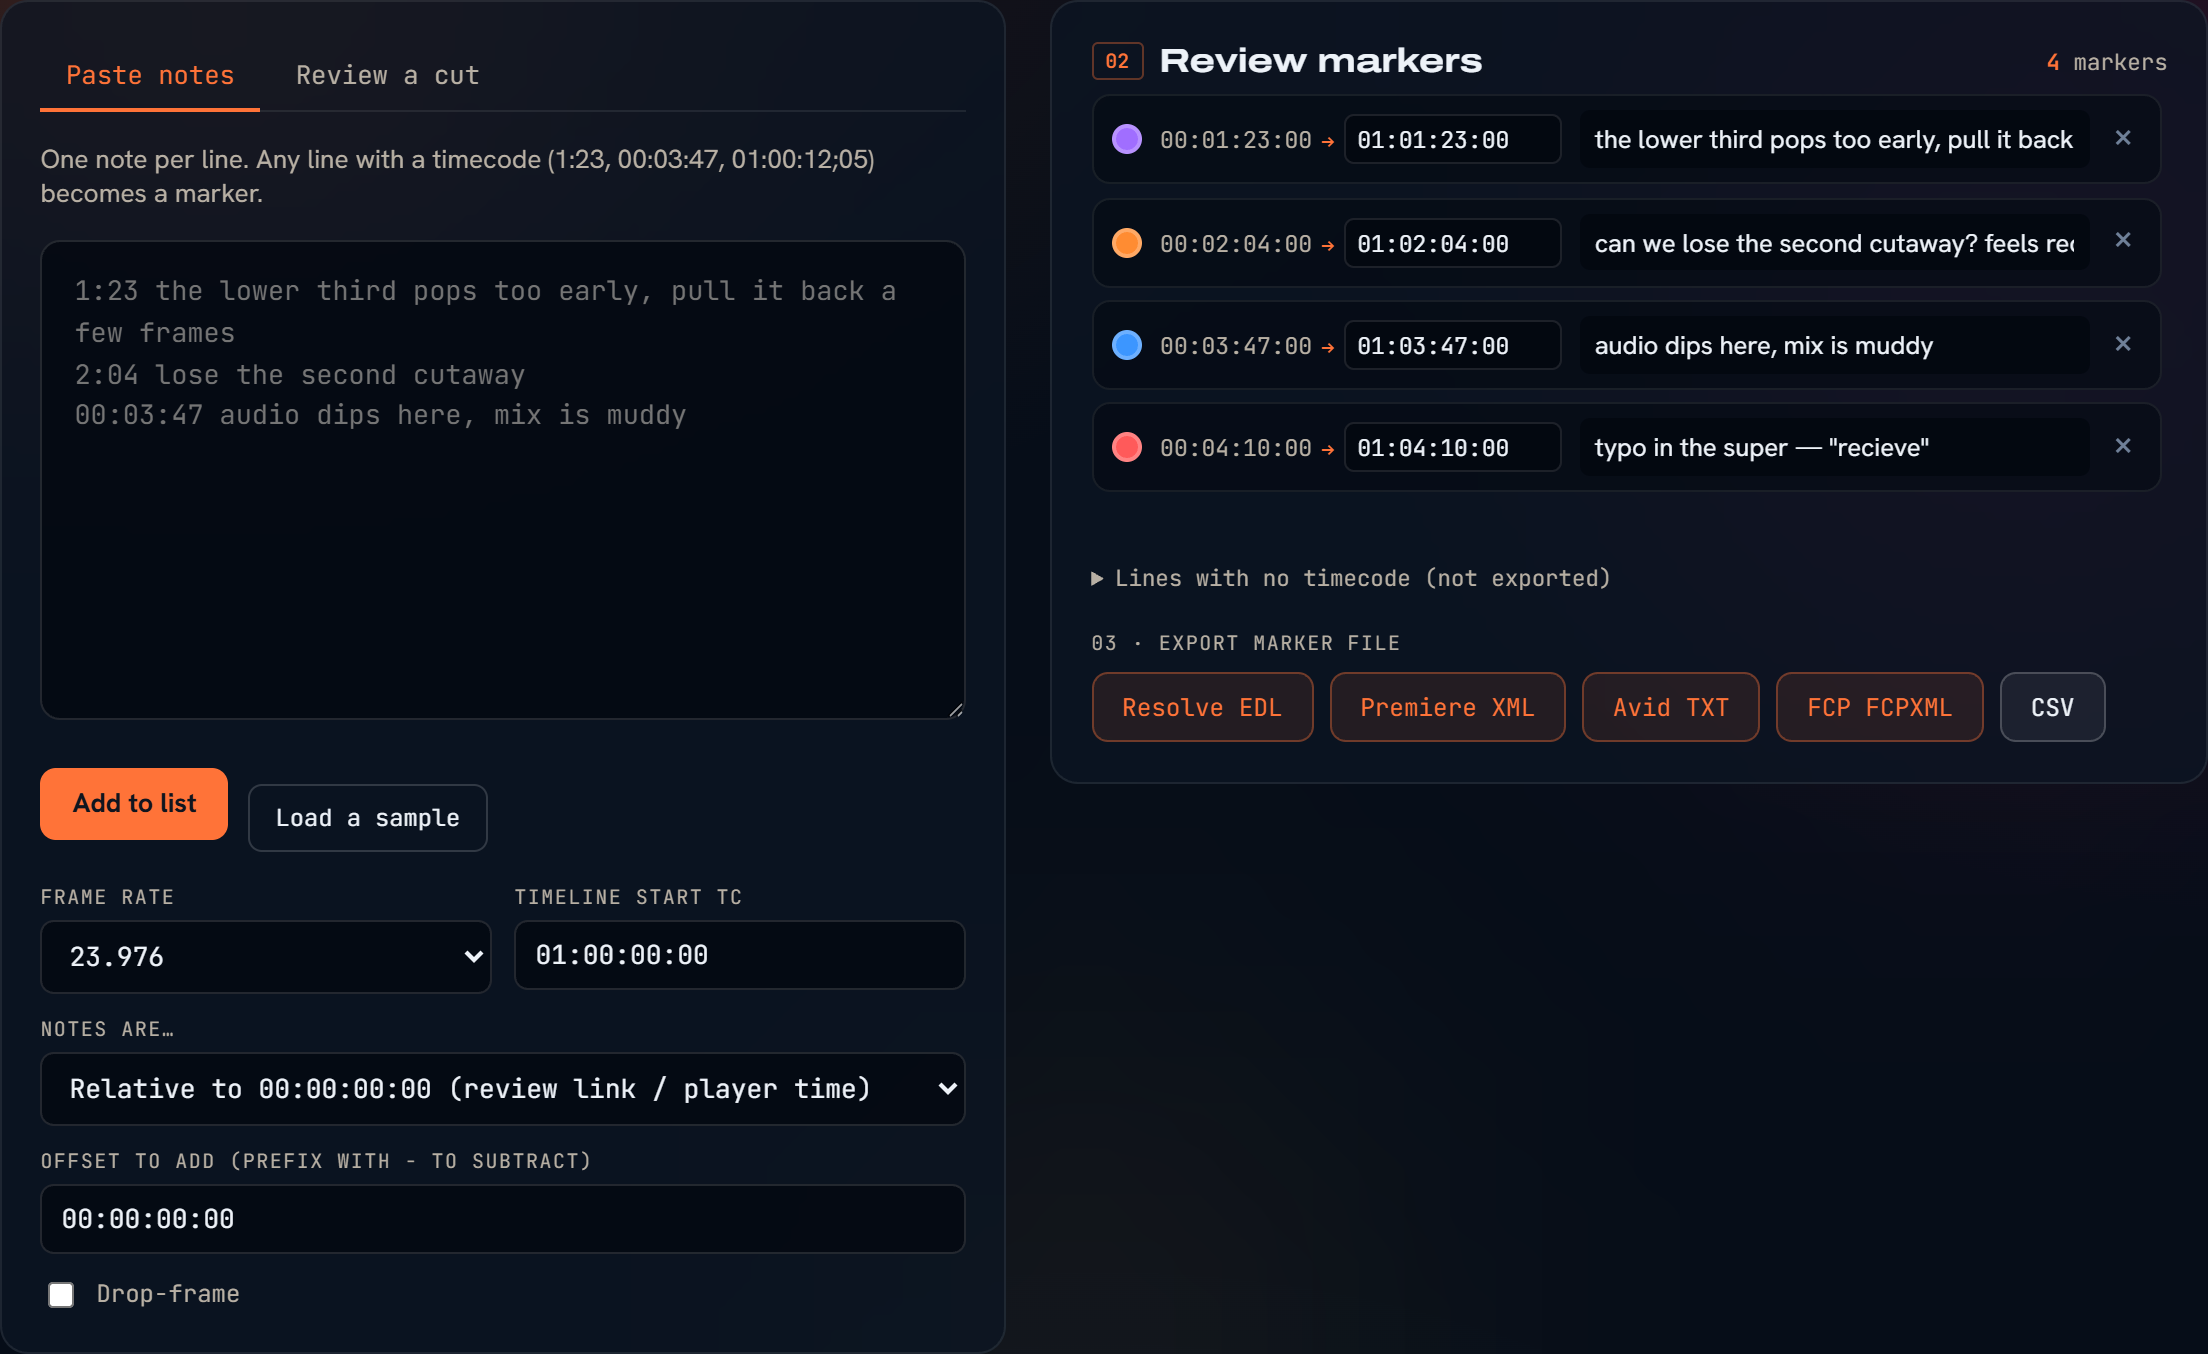The width and height of the screenshot is (2208, 1354).
Task: Click the 03 Export Marker File label
Action: pos(1245,643)
